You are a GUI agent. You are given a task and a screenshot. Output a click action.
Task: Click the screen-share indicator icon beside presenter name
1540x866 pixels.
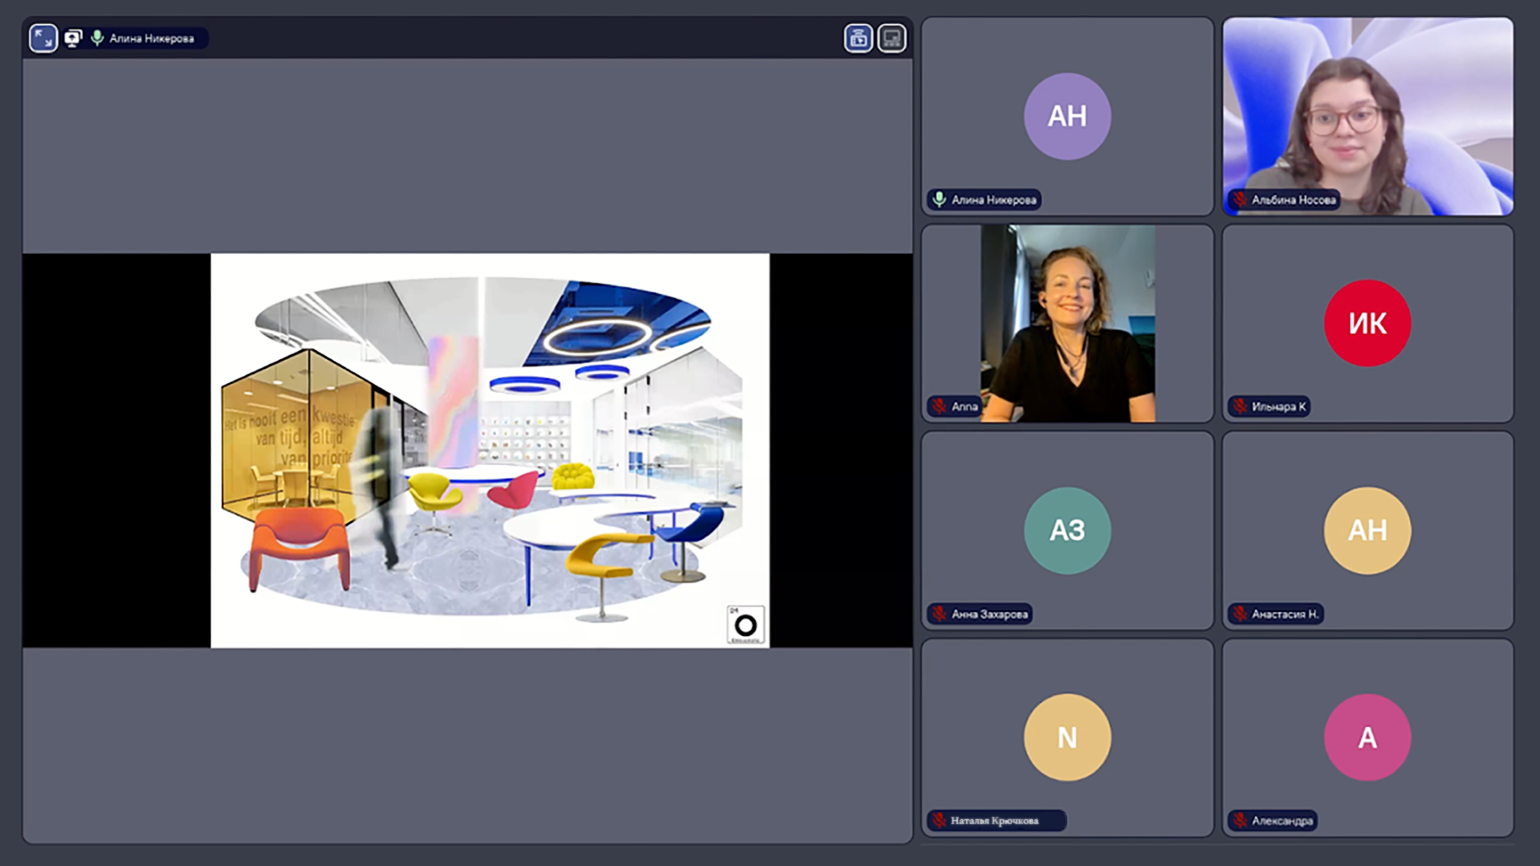point(73,38)
